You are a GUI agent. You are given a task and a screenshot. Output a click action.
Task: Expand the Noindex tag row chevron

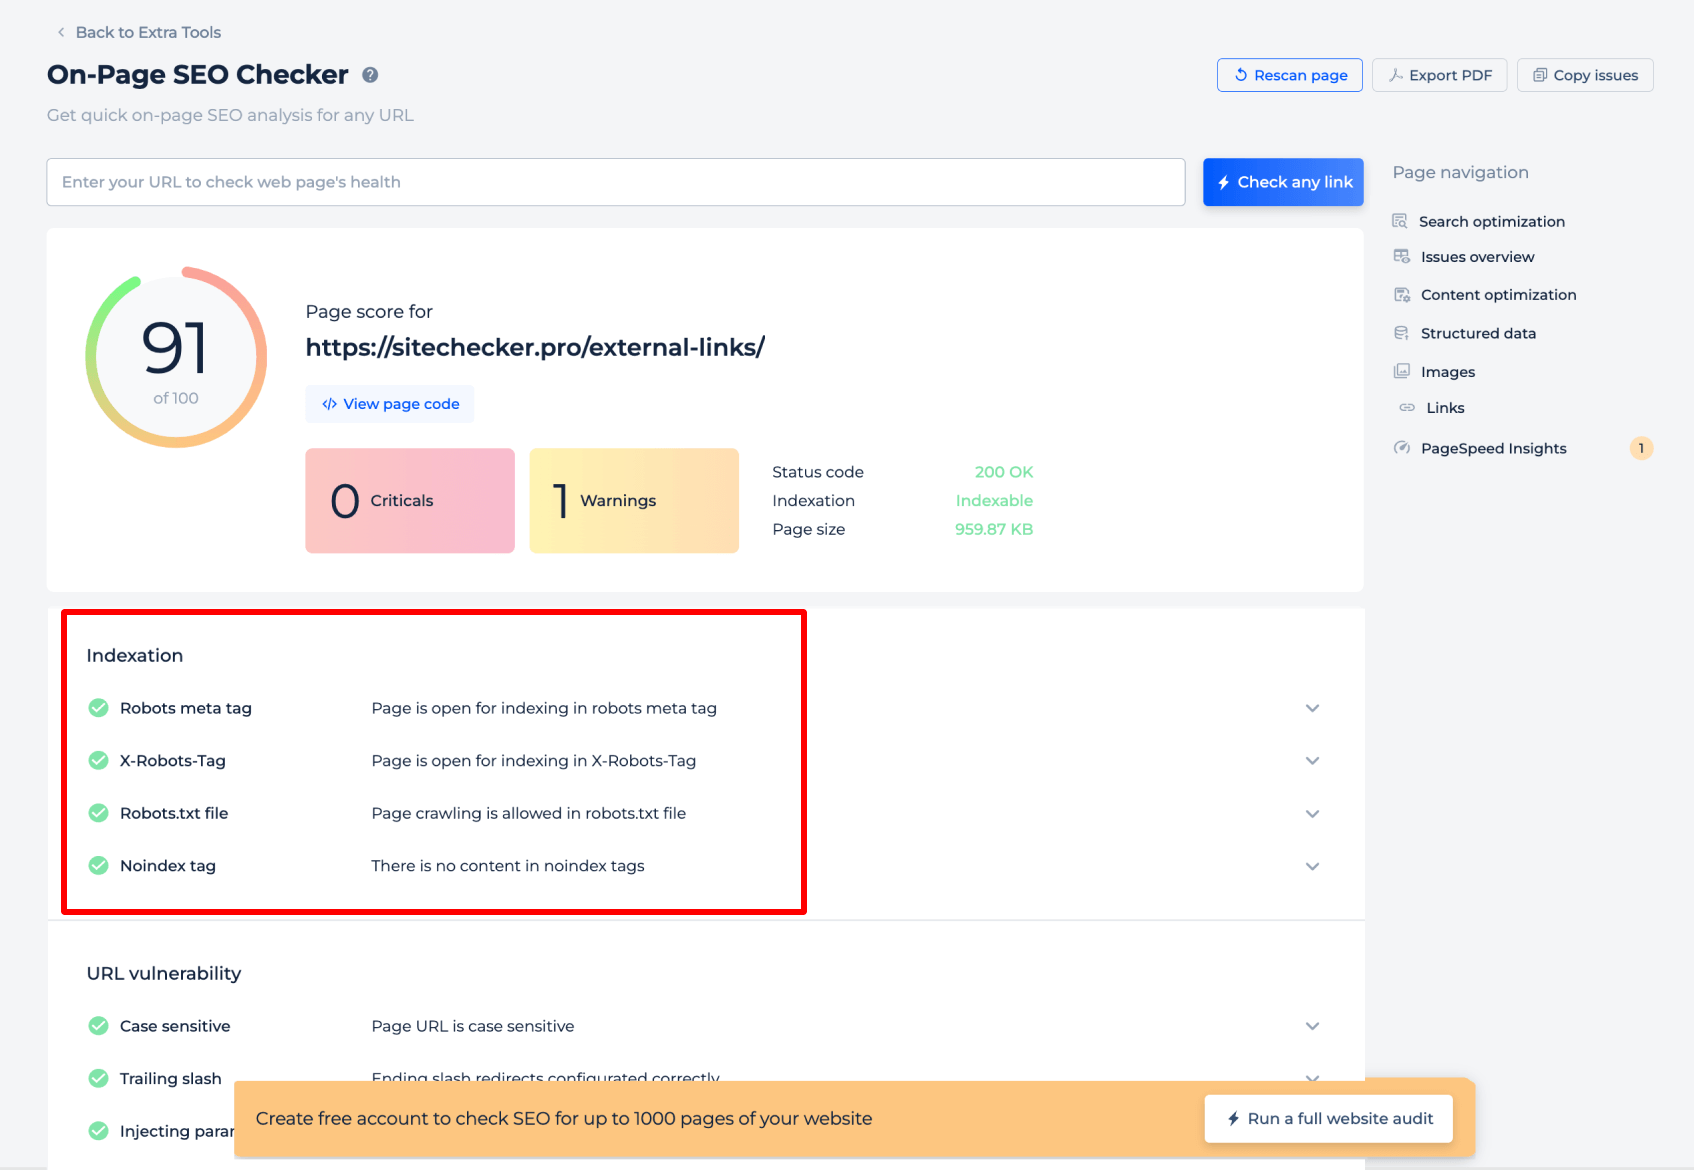1312,866
